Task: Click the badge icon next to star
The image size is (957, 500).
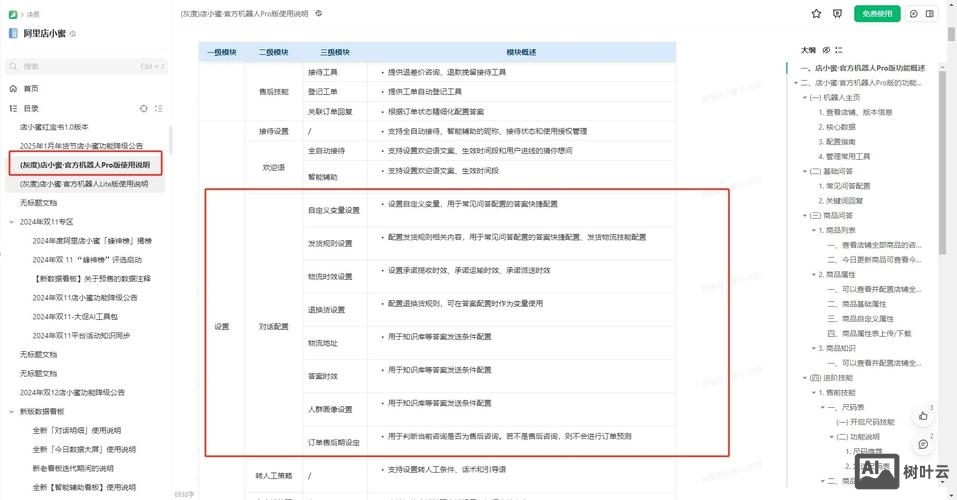Action: (837, 13)
